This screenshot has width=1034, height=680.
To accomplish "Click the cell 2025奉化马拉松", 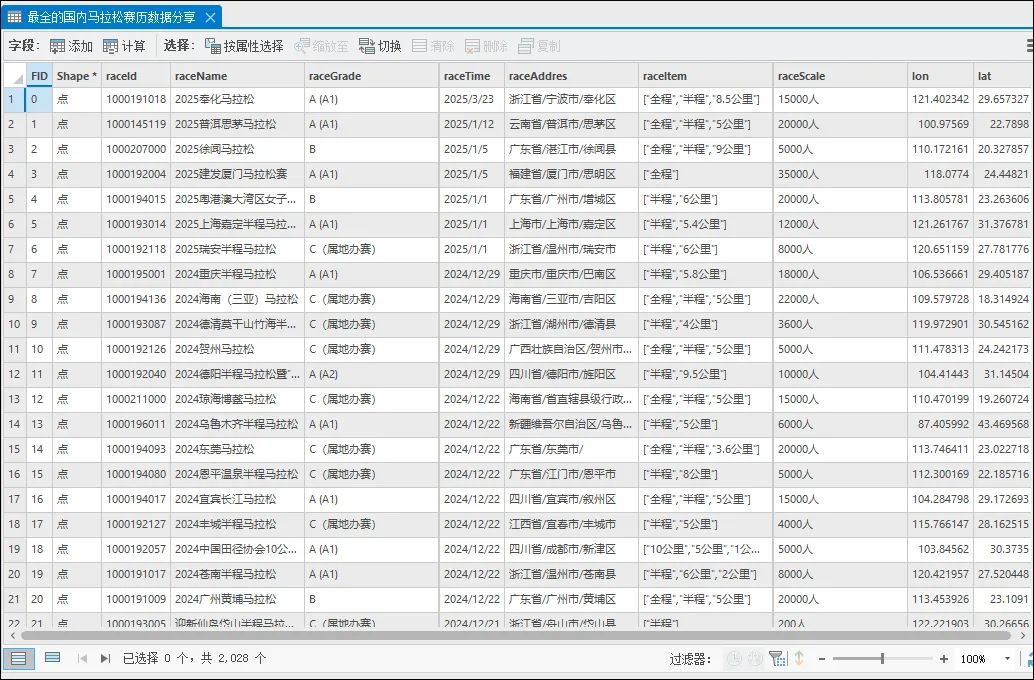I will (x=238, y=100).
